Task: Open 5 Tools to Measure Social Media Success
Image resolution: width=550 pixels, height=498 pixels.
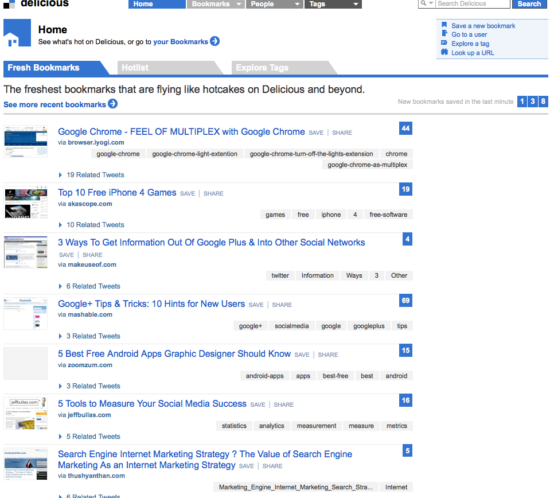Action: (152, 404)
